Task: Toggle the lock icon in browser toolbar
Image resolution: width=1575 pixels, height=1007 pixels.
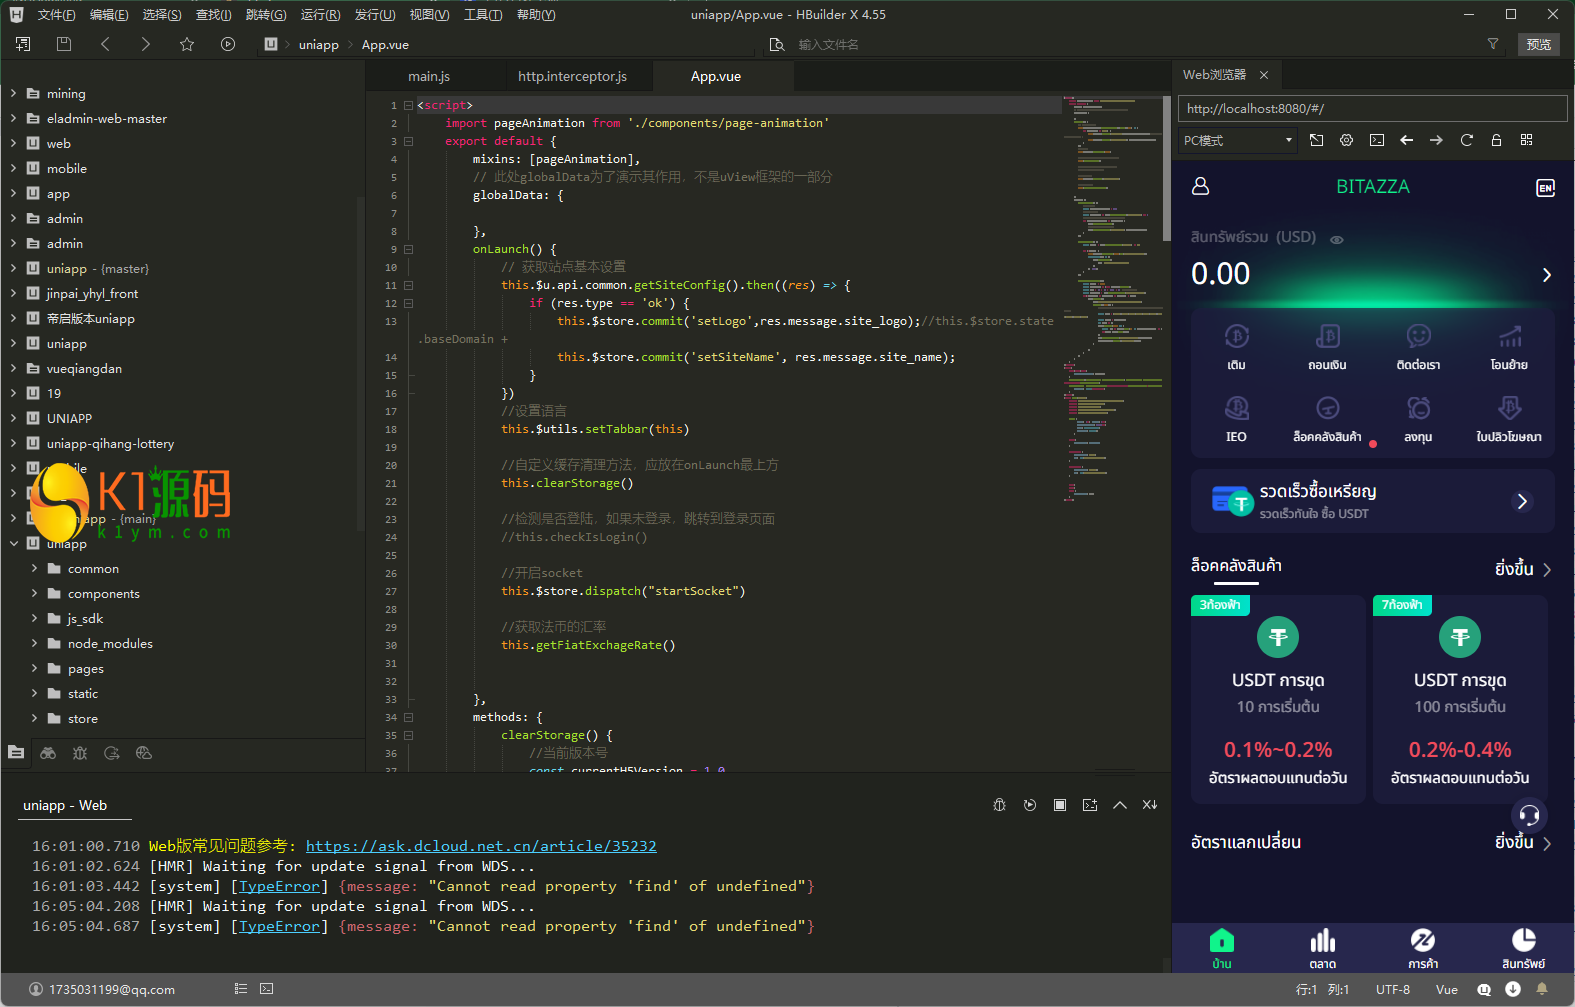Action: pos(1496,140)
